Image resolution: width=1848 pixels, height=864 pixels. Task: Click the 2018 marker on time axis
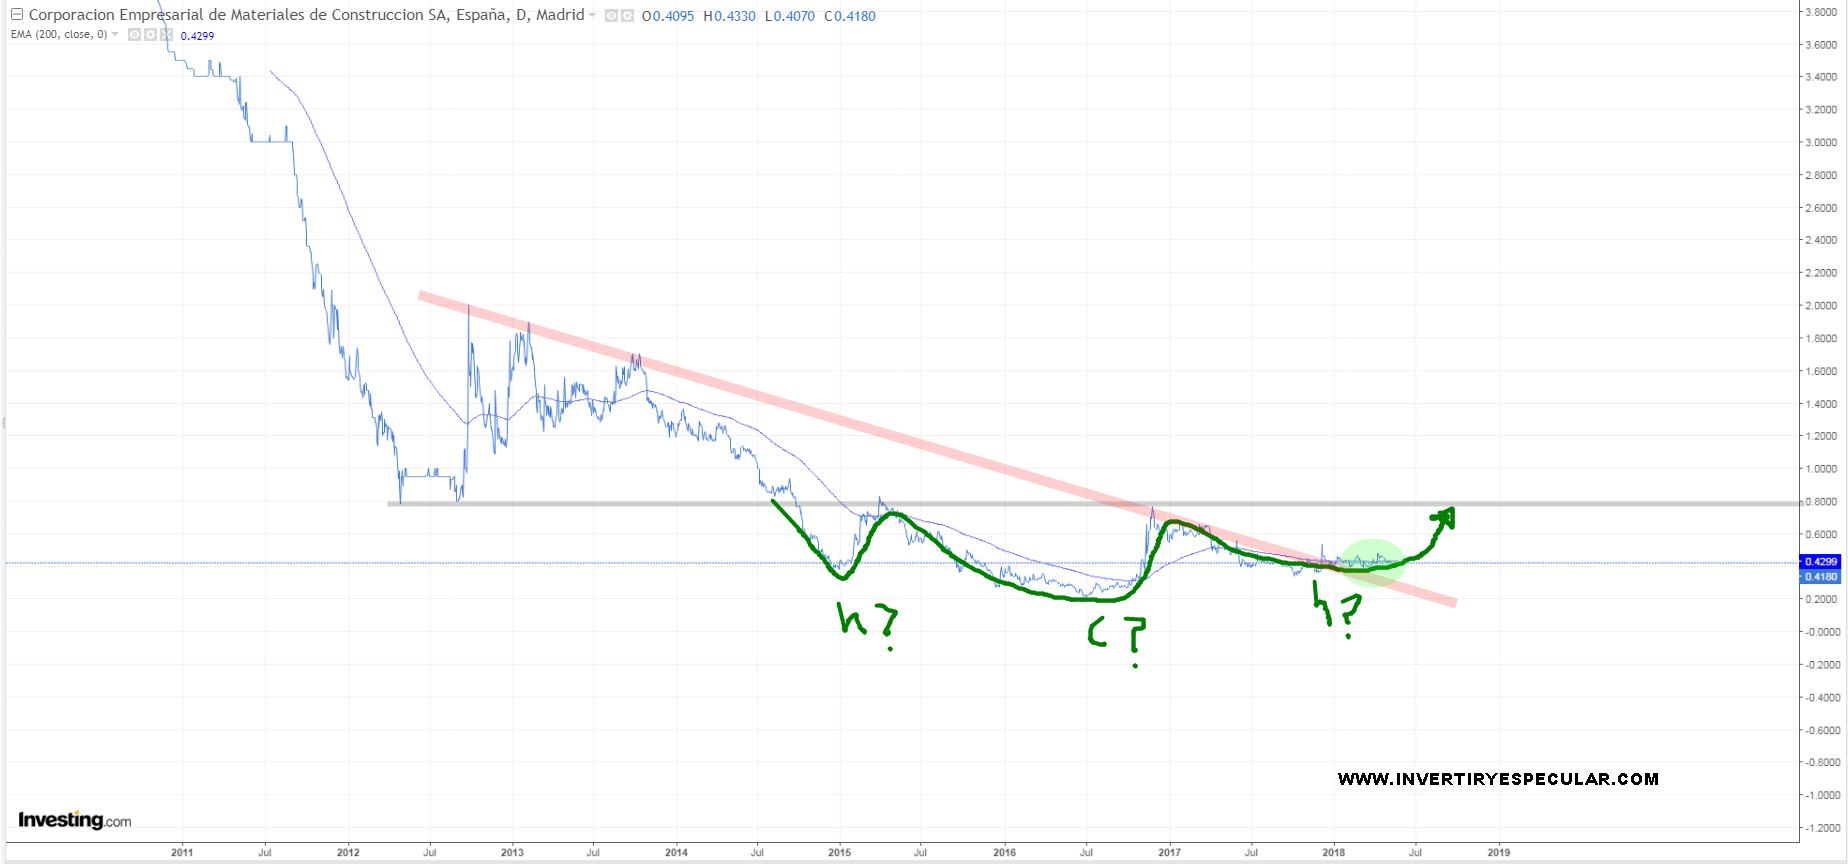pos(1333,852)
